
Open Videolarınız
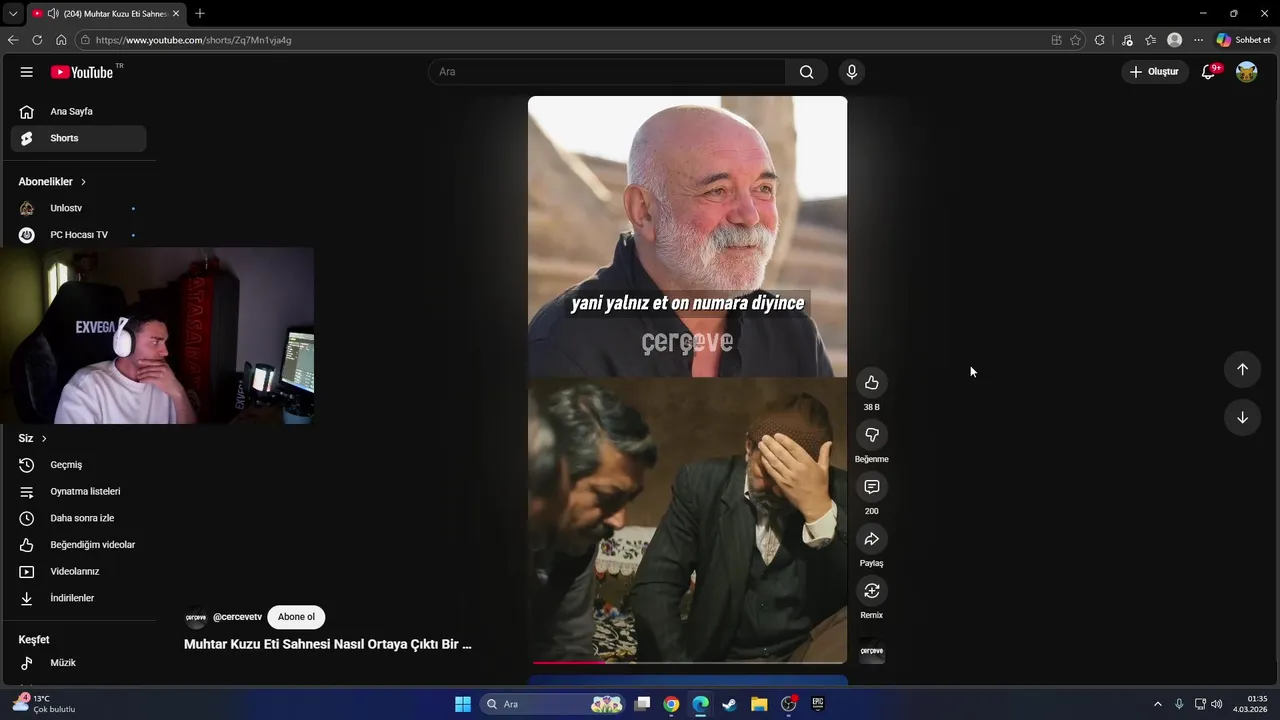pyautogui.click(x=78, y=572)
